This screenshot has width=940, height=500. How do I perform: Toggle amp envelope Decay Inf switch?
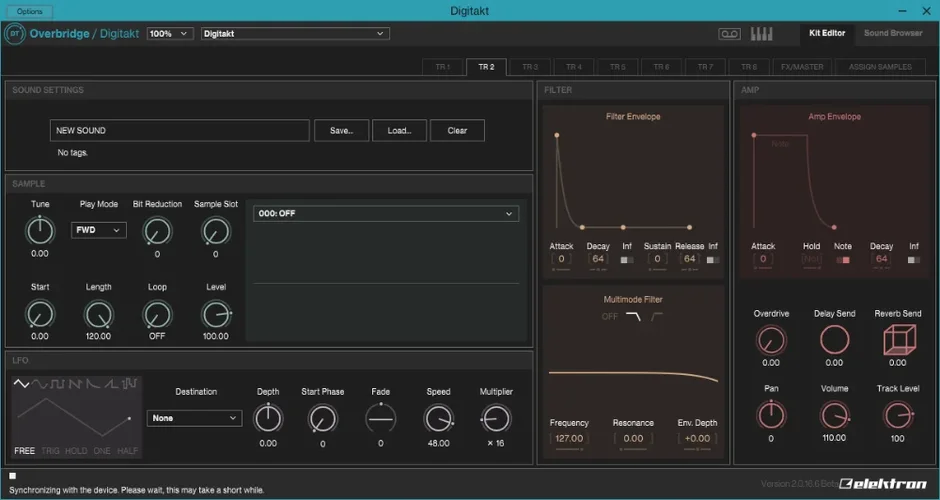[x=914, y=260]
